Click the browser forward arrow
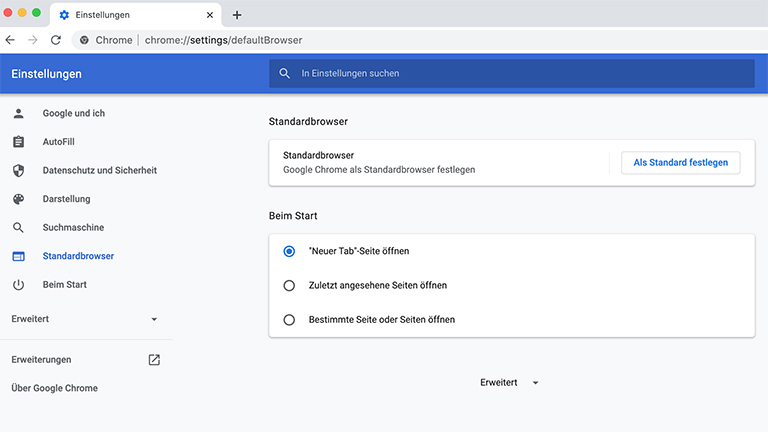The width and height of the screenshot is (768, 432). [x=33, y=40]
